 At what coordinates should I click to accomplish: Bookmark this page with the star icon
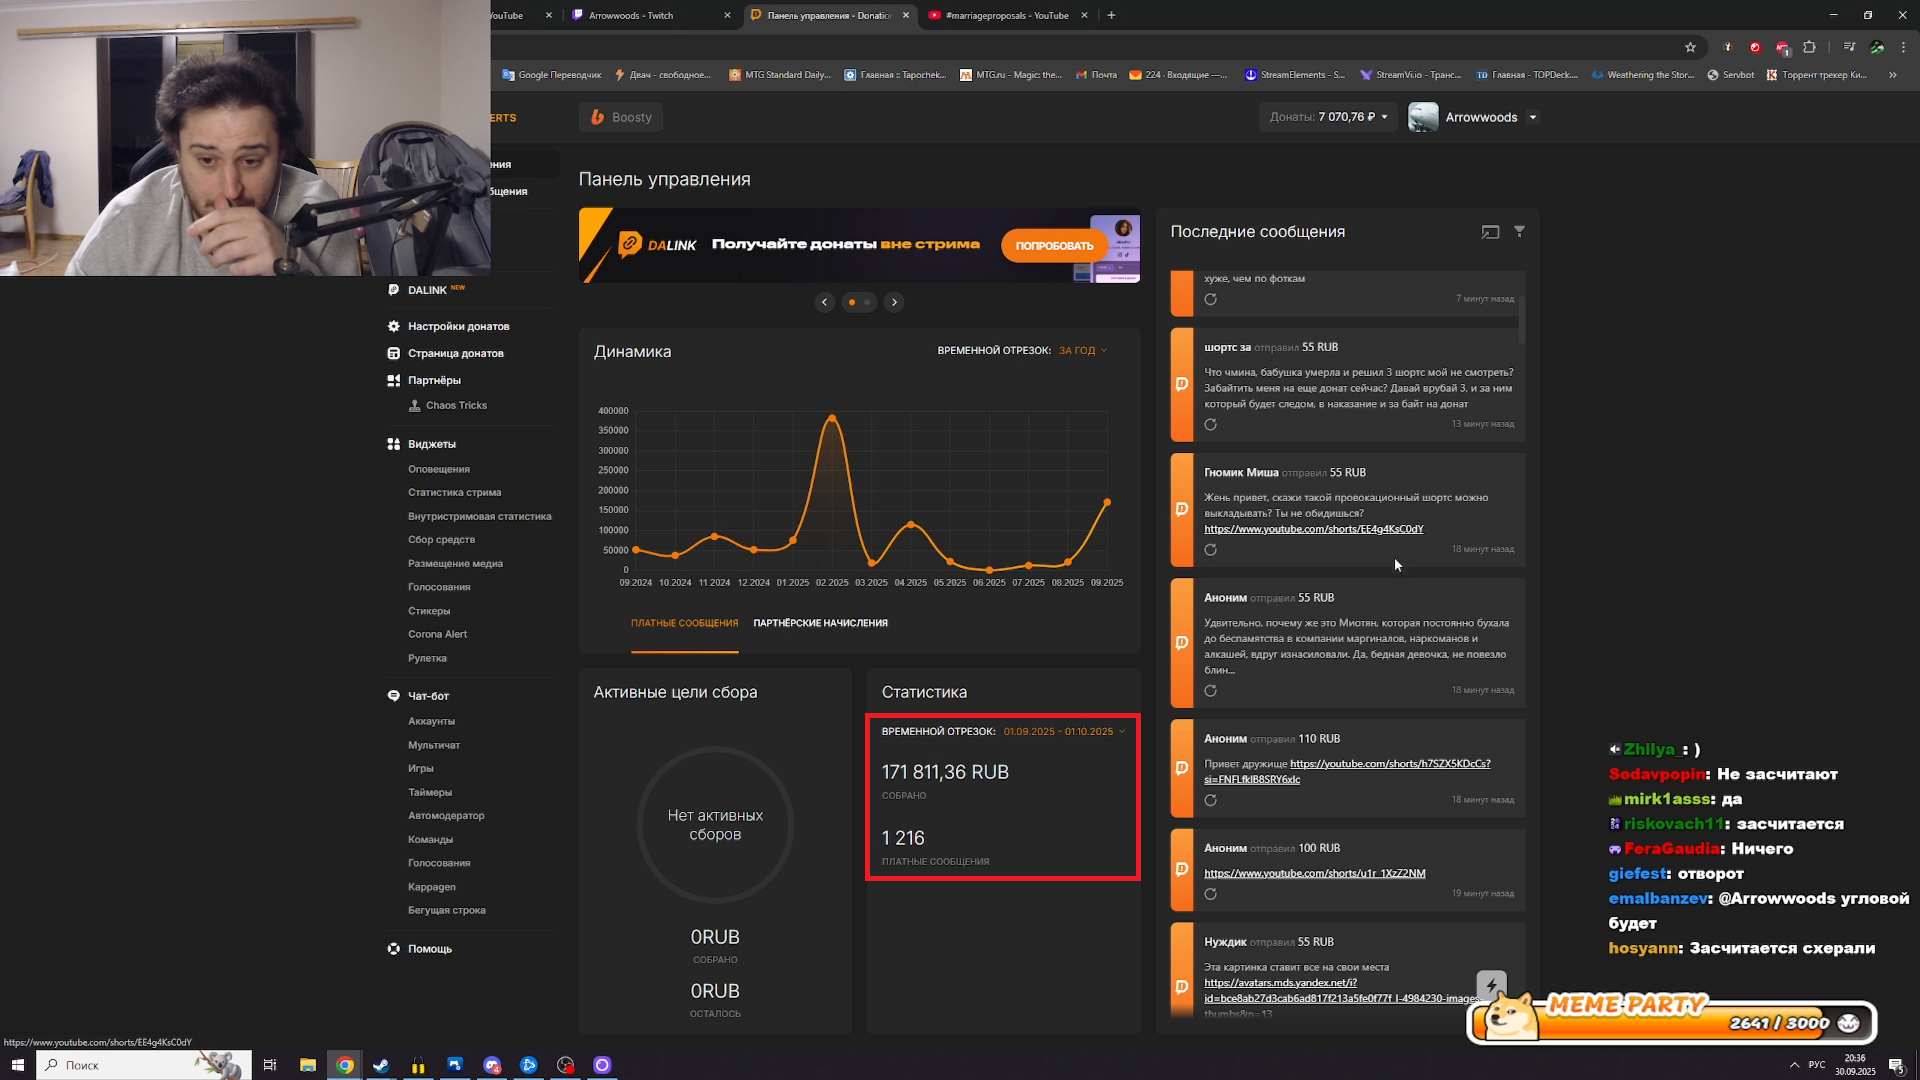pos(1690,47)
